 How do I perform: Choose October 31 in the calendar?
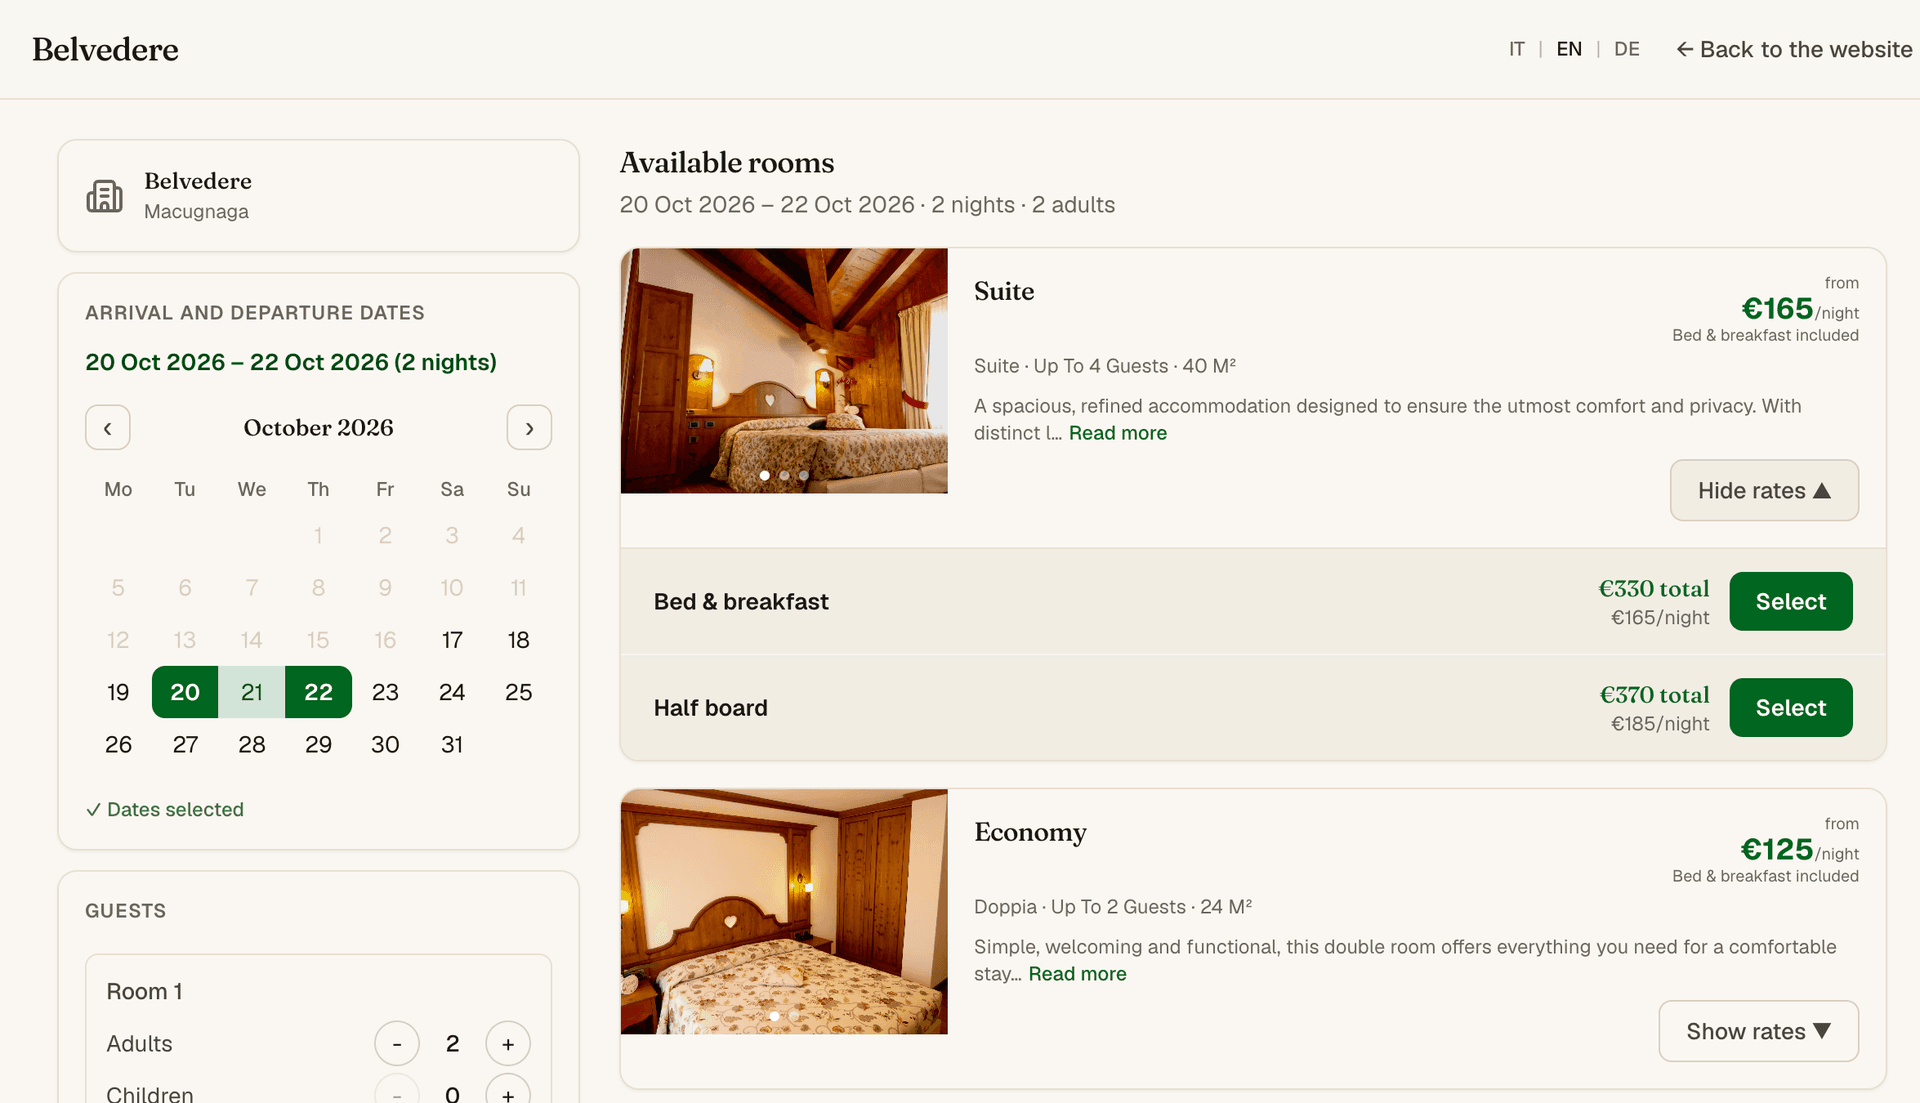pos(452,744)
